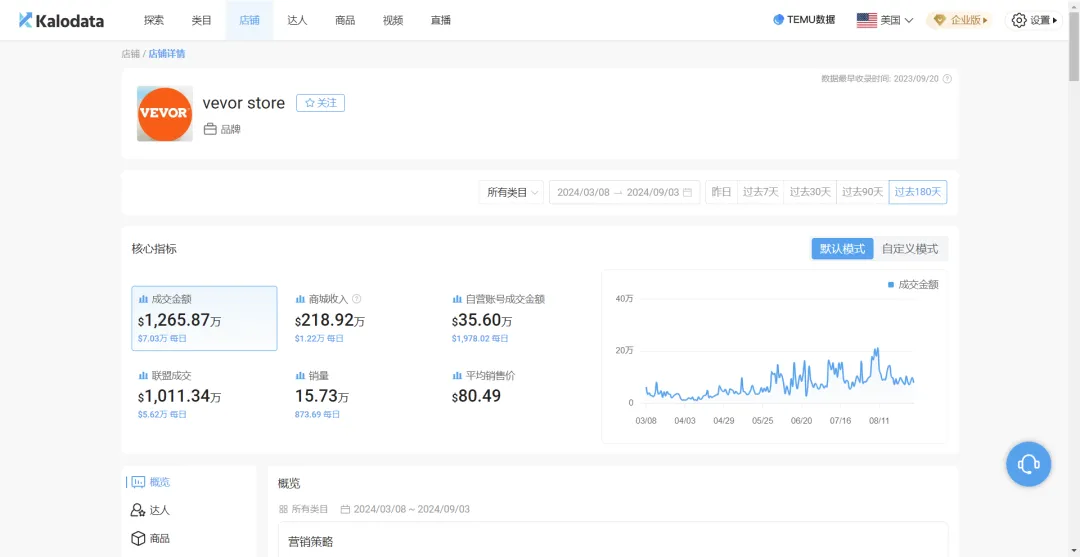Click the 达人 sidebar person icon
1080x557 pixels.
point(137,510)
